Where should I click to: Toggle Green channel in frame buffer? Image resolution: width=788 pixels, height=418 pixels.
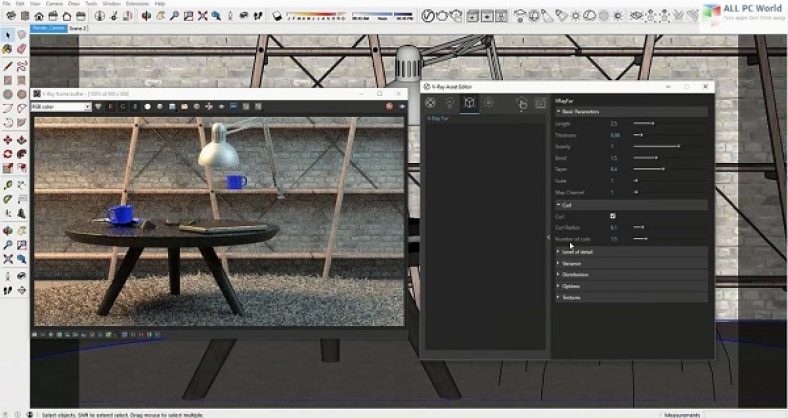click(x=123, y=107)
